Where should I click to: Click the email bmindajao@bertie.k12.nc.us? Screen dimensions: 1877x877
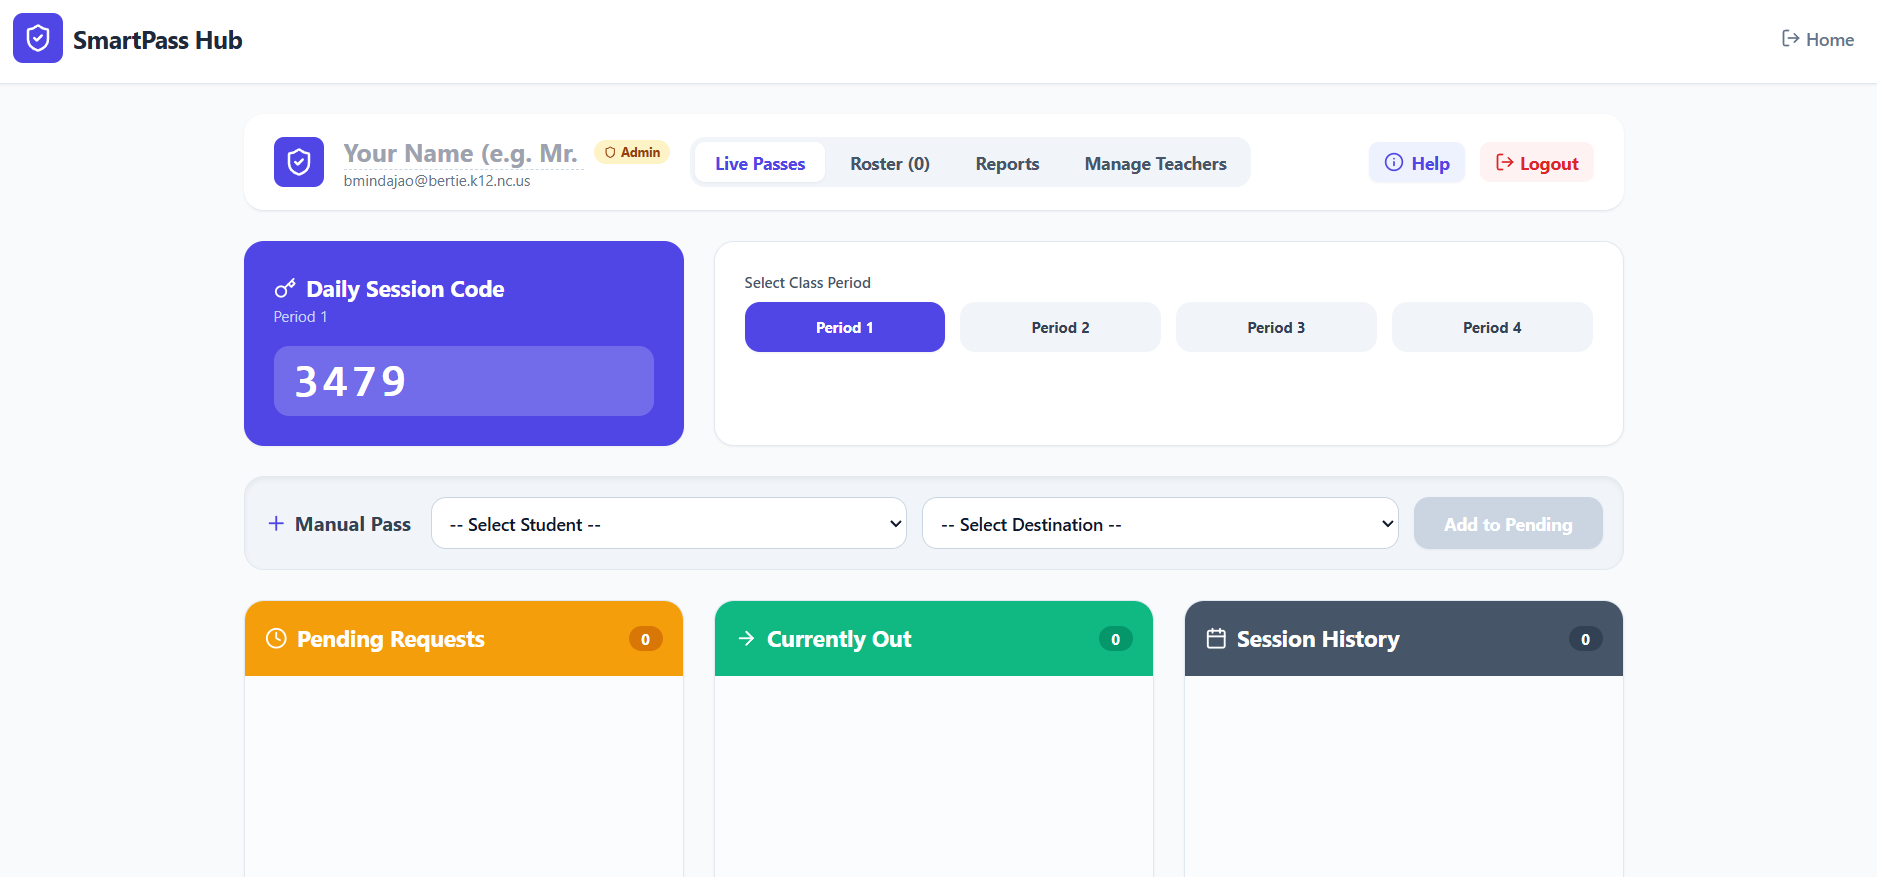tap(437, 181)
